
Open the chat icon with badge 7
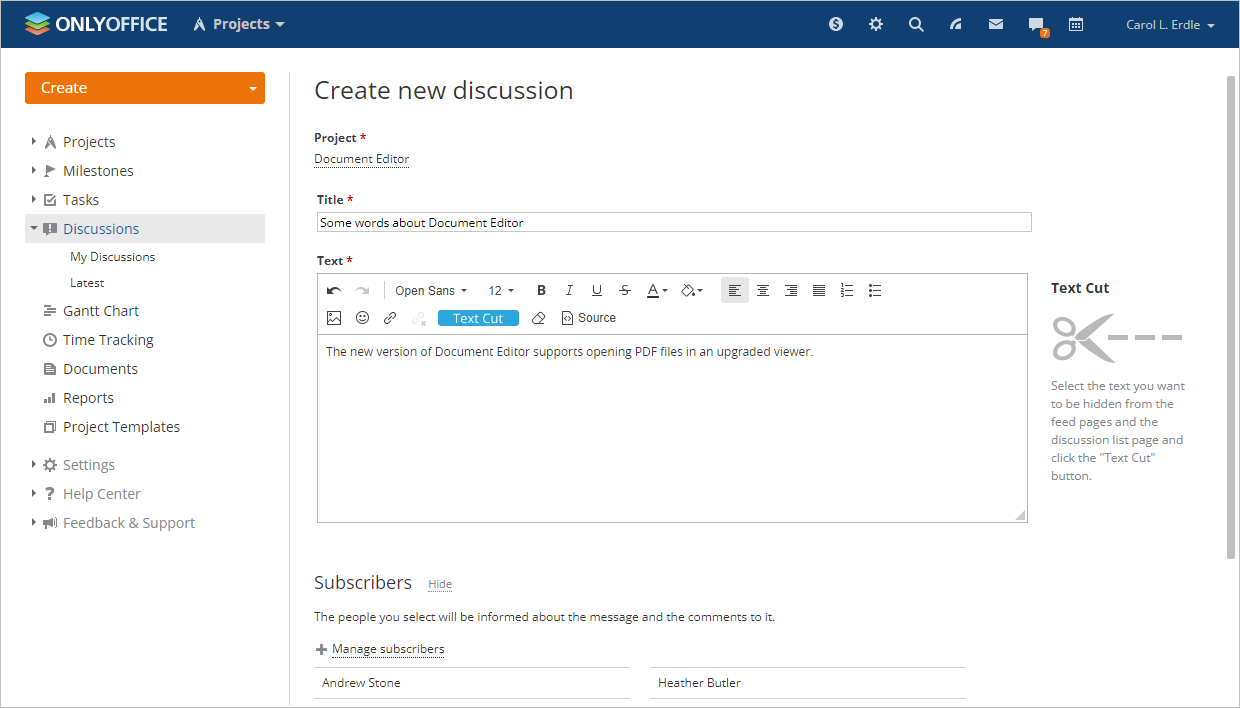pyautogui.click(x=1037, y=26)
